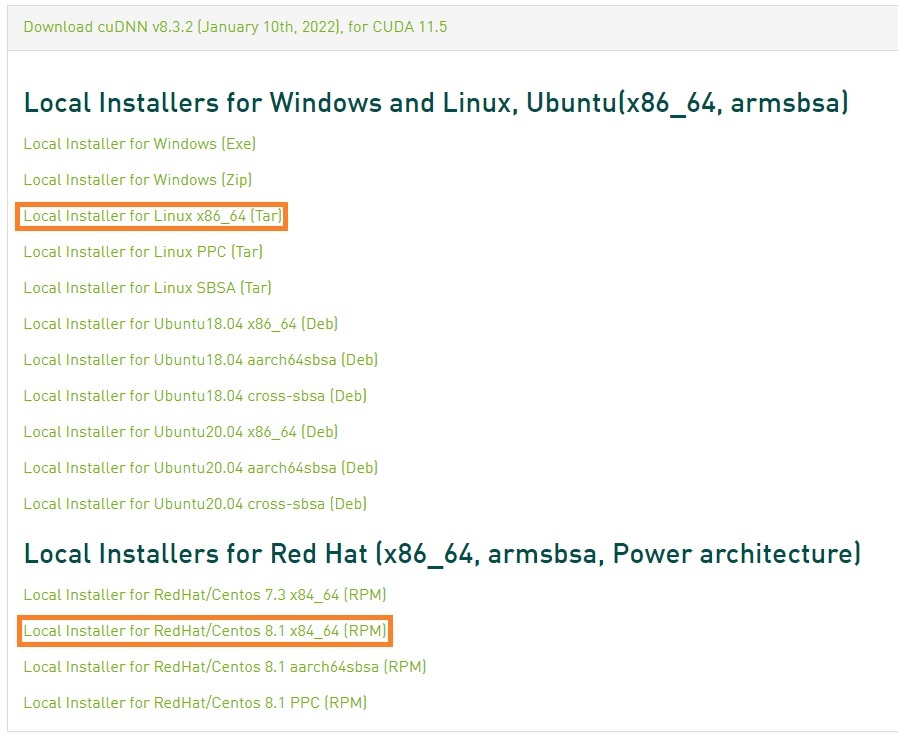Click RedHat/Centos 8.1 x84_64 (RPM) installer

click(205, 631)
